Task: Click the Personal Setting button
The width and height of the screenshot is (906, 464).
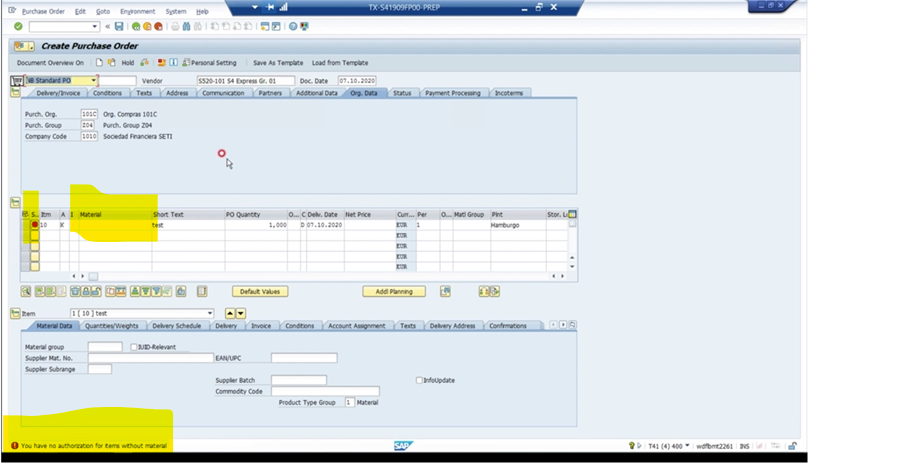Action: [x=209, y=63]
